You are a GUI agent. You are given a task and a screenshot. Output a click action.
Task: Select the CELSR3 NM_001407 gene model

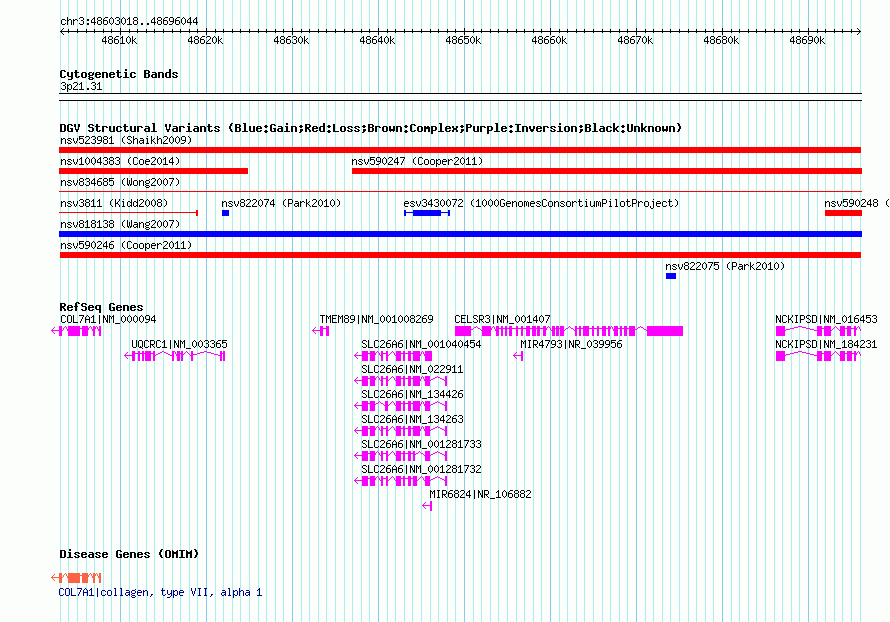(x=569, y=331)
